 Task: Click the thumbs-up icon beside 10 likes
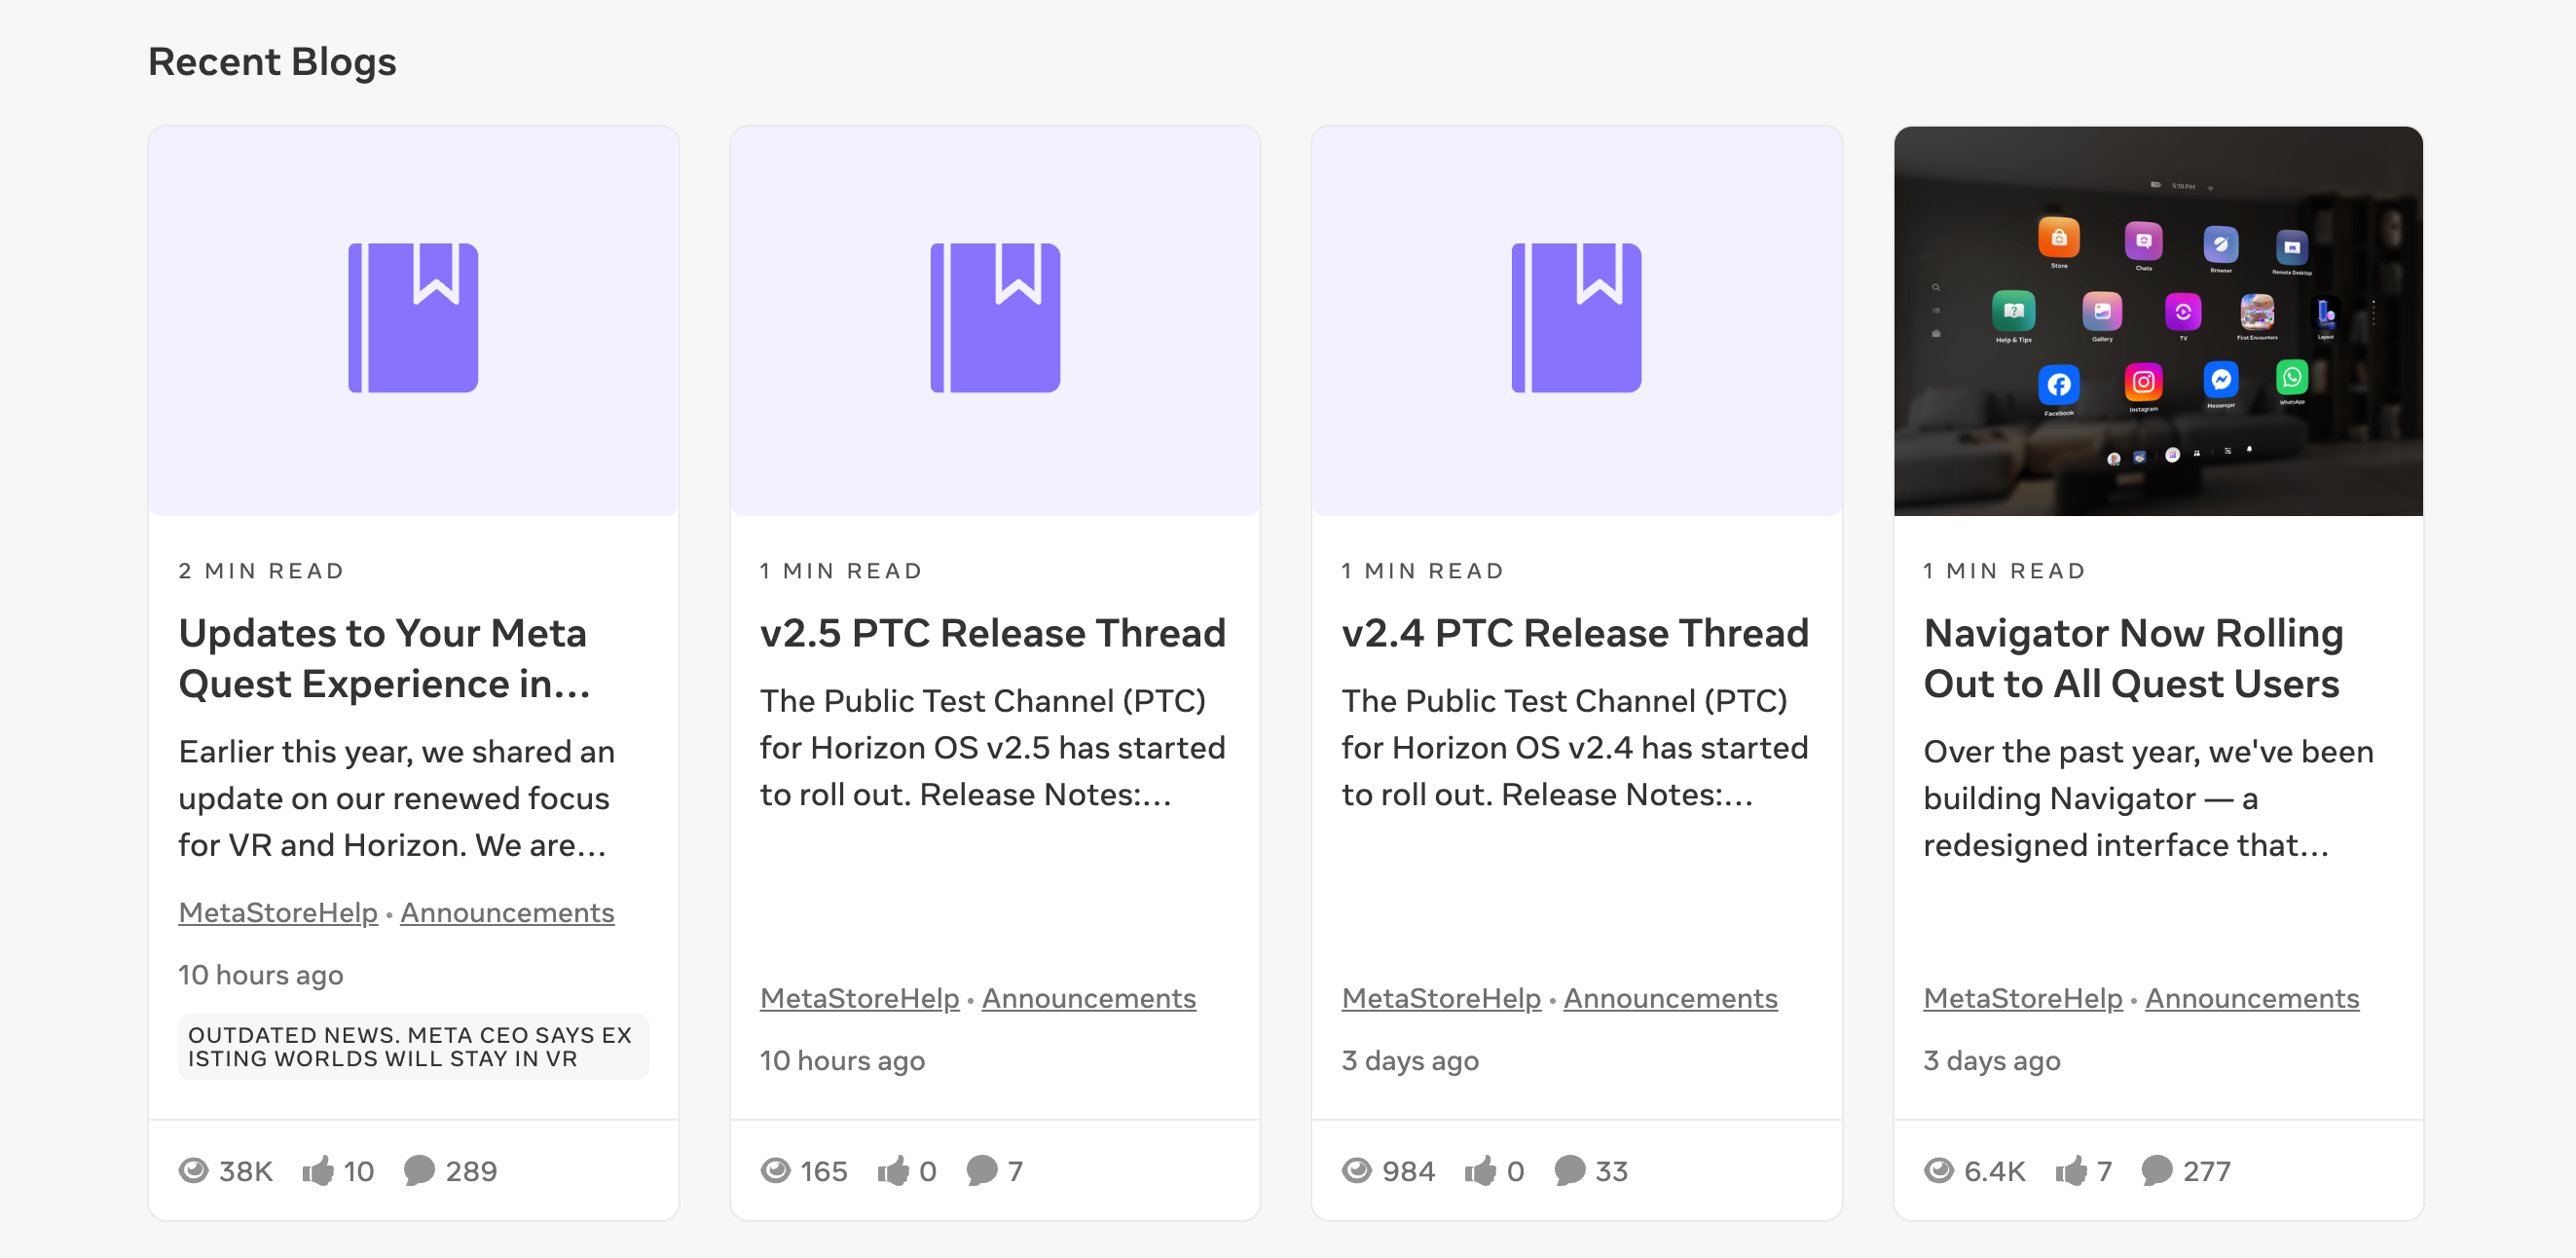click(x=318, y=1170)
